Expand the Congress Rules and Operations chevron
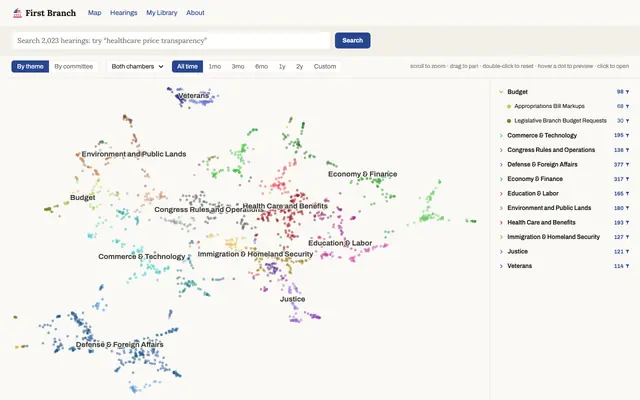This screenshot has width=640, height=400. tap(501, 150)
